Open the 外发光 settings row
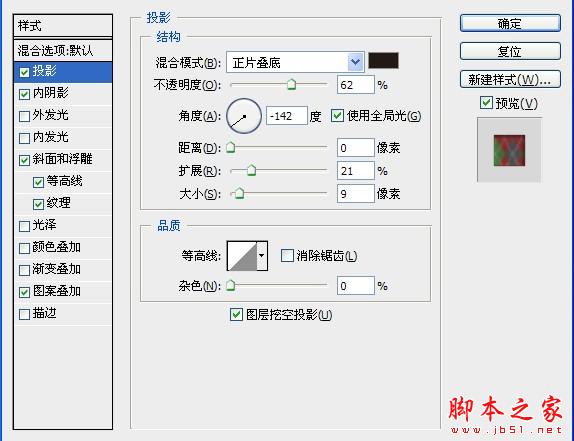 [63, 116]
